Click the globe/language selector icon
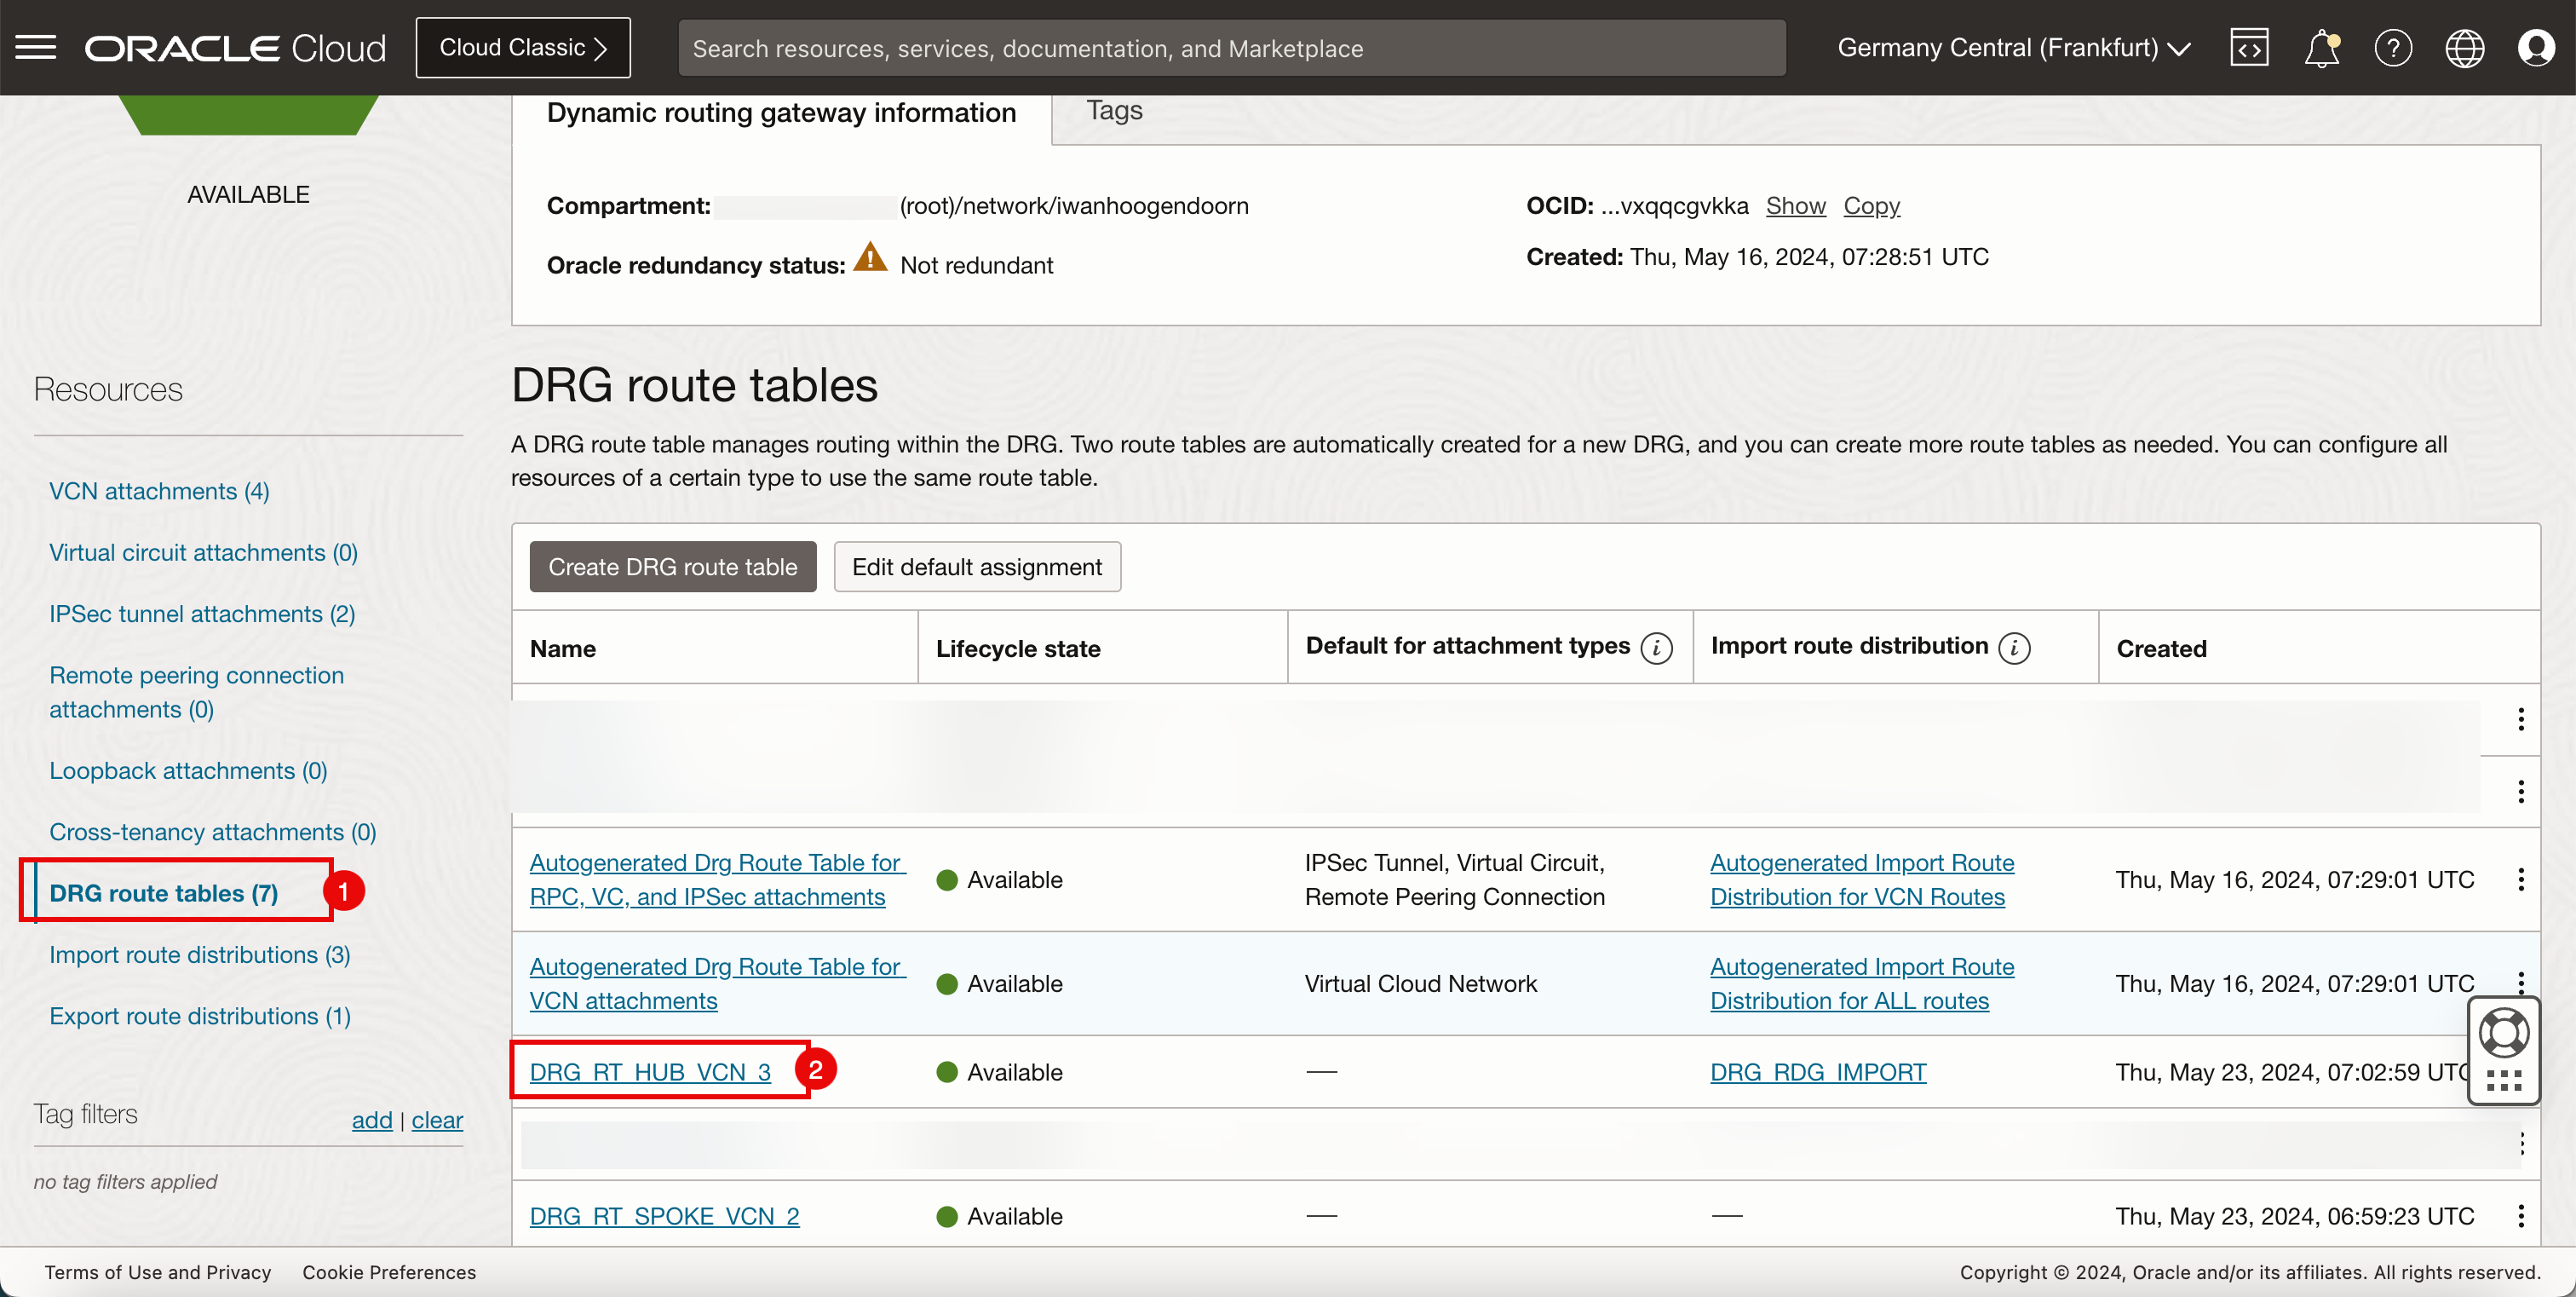Screen dimensions: 2576x1297 click(2465, 46)
